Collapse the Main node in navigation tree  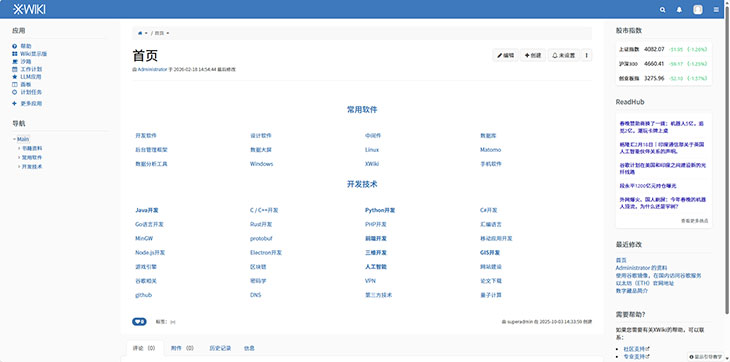pos(14,139)
